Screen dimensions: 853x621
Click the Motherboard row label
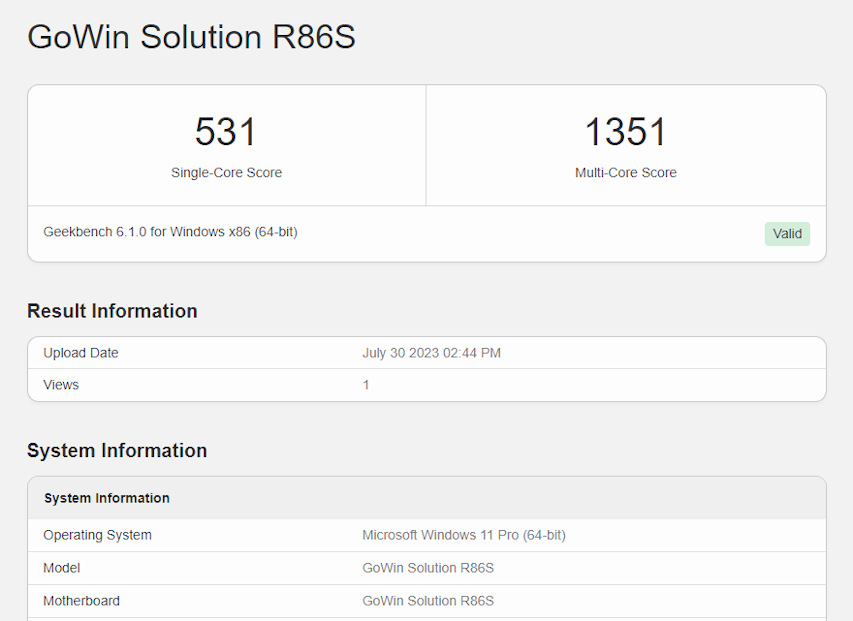point(82,601)
